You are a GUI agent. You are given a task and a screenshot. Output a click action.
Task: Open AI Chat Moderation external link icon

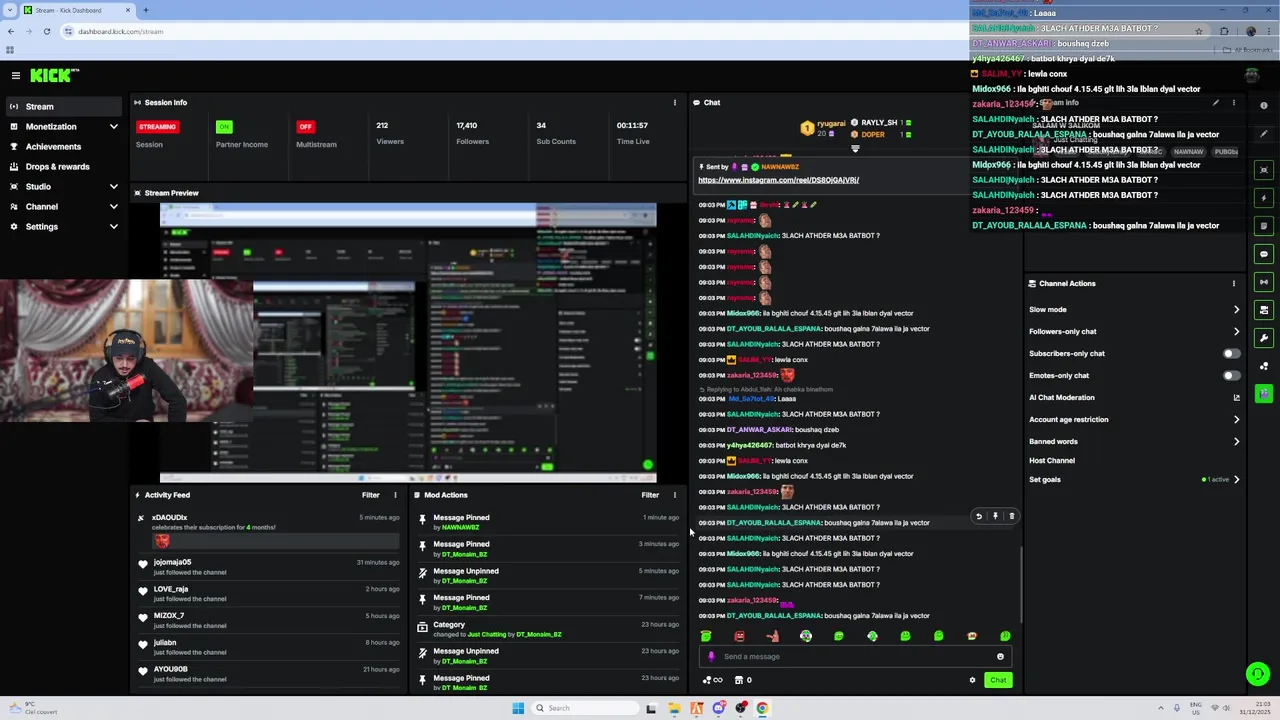[x=1236, y=398]
